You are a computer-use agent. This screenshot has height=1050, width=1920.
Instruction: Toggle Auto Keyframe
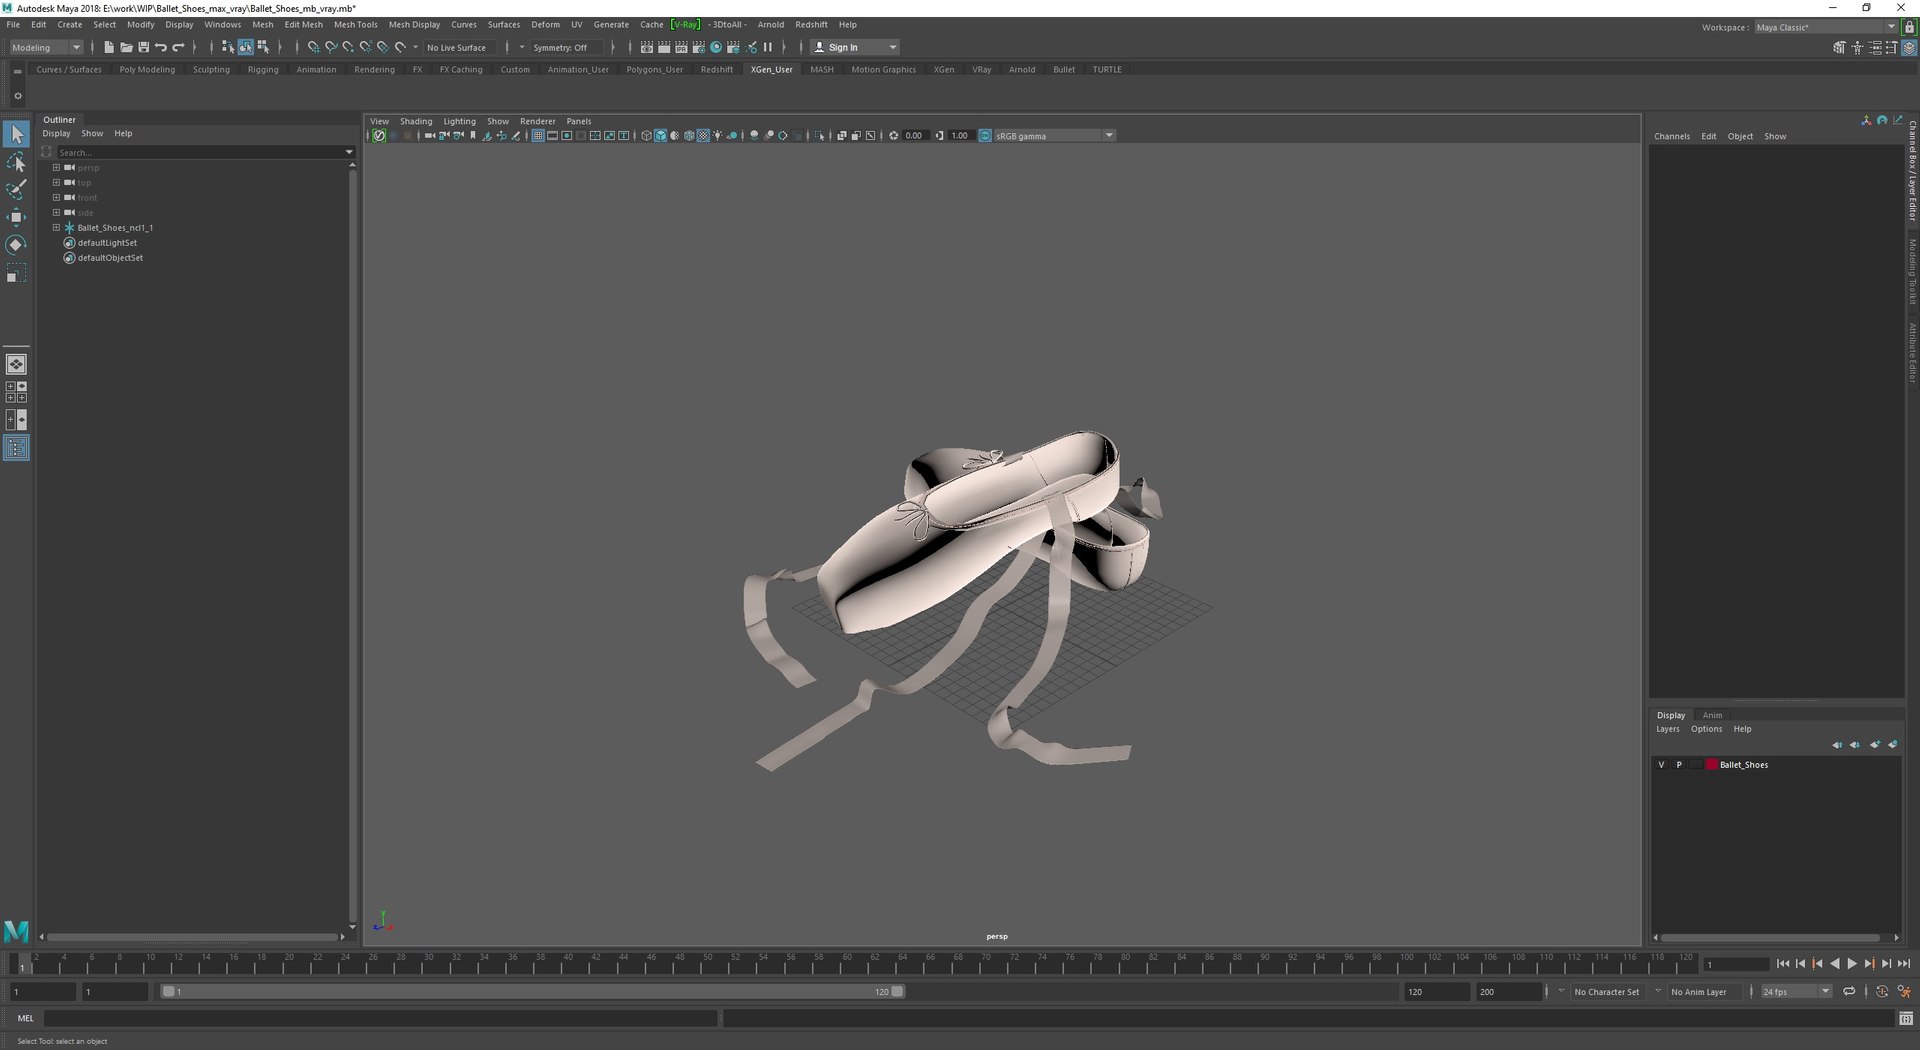pos(1882,991)
